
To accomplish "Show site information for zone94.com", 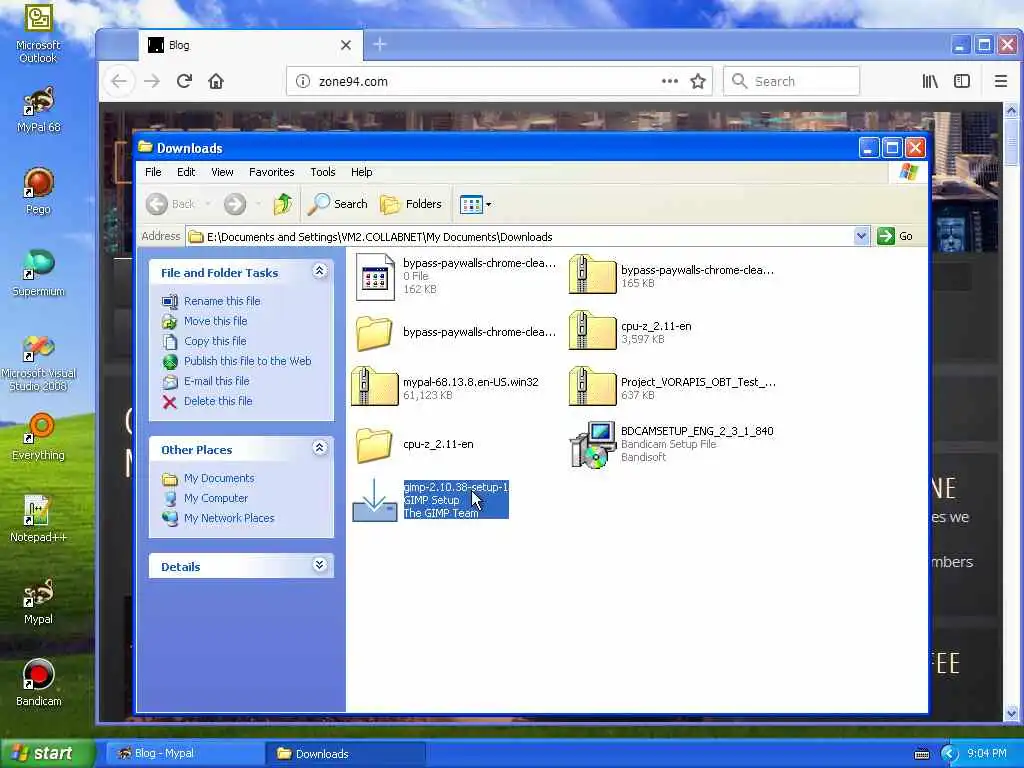I will point(302,81).
